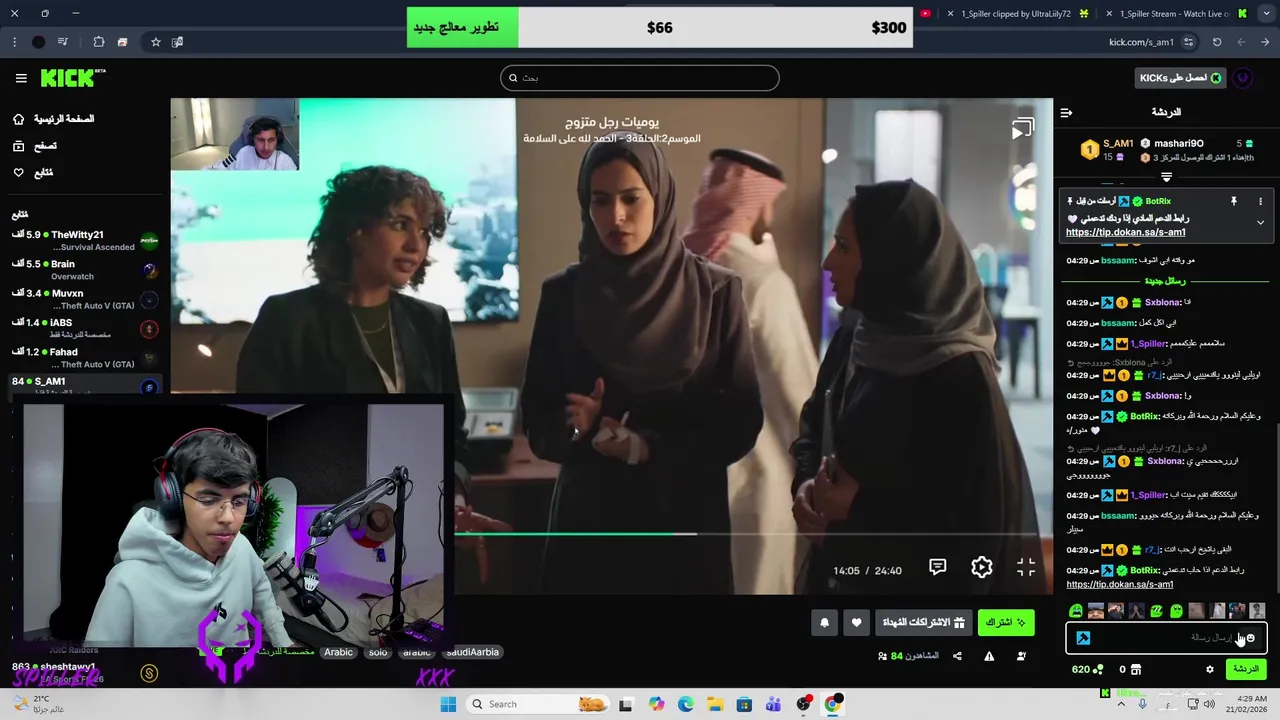This screenshot has width=1280, height=720.
Task: Select the sleeping green emote
Action: [x=1157, y=610]
